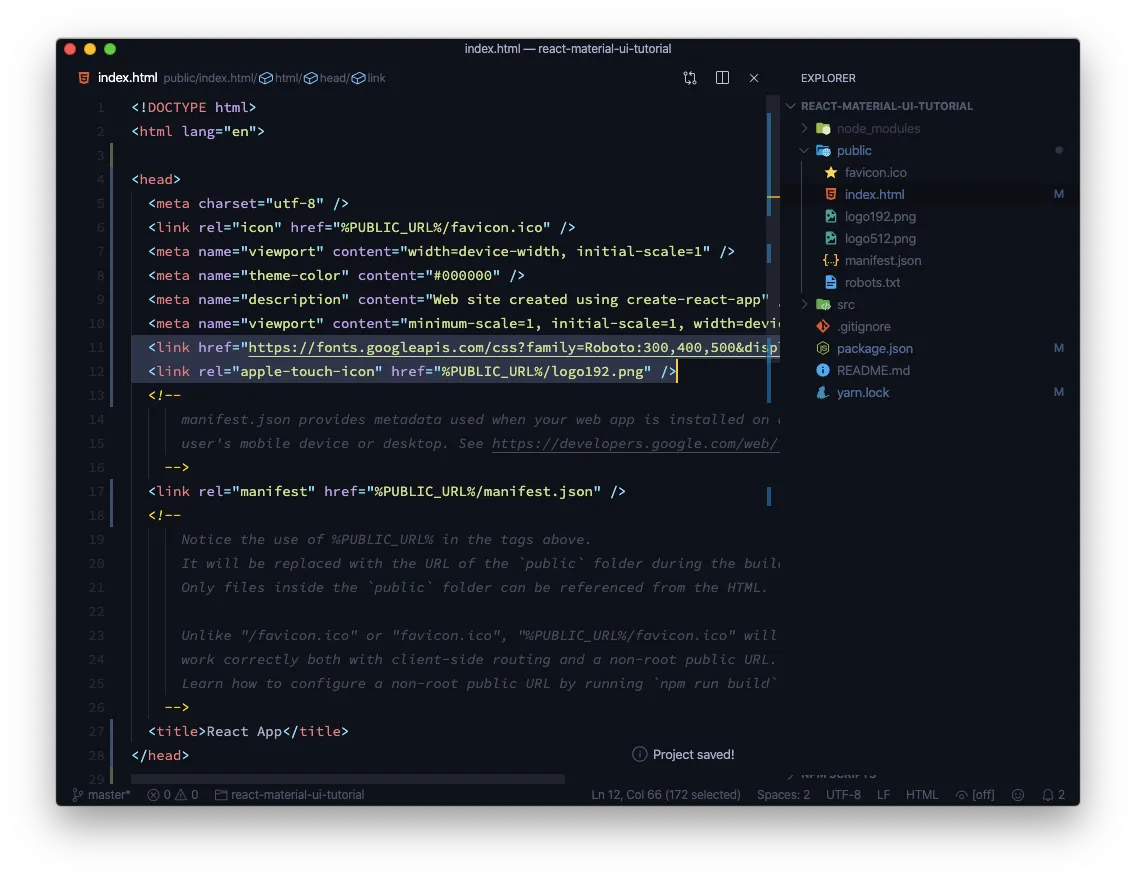Open logo192.png from the explorer
Image resolution: width=1136 pixels, height=880 pixels.
point(880,217)
